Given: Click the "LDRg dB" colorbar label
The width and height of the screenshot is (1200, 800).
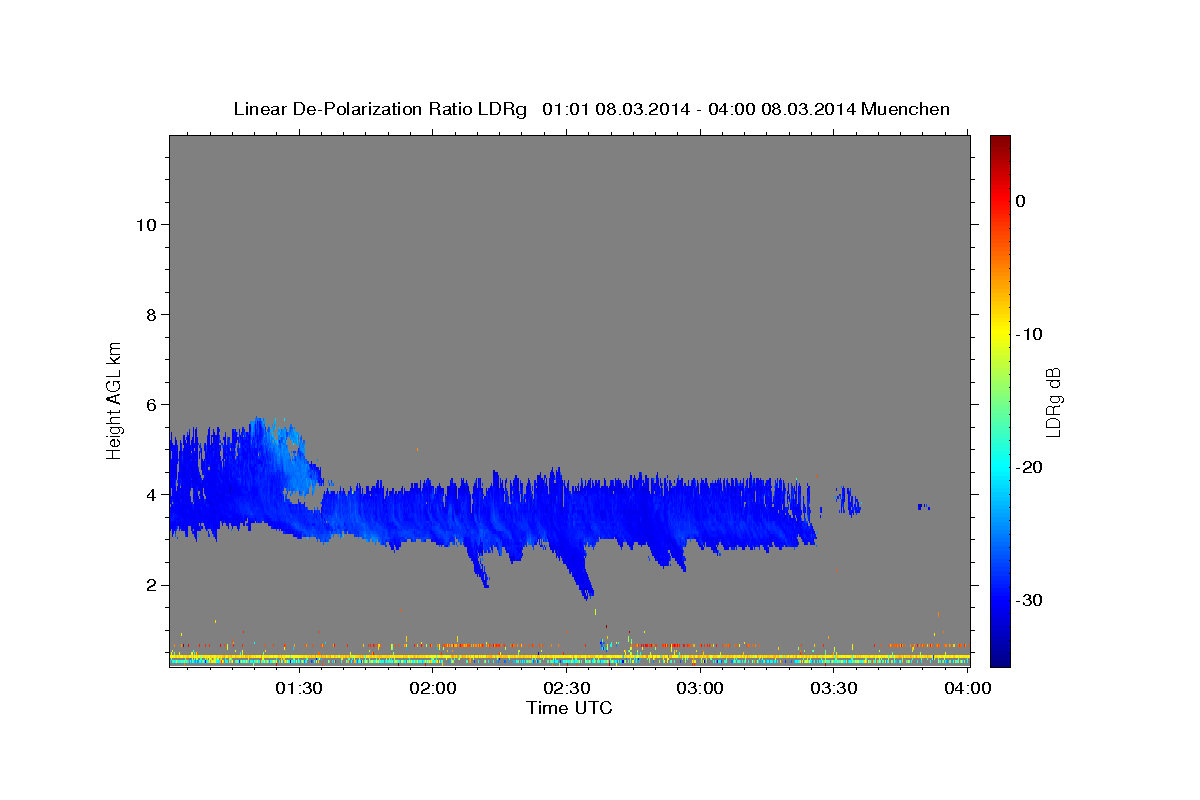Looking at the screenshot, I should 1052,401.
